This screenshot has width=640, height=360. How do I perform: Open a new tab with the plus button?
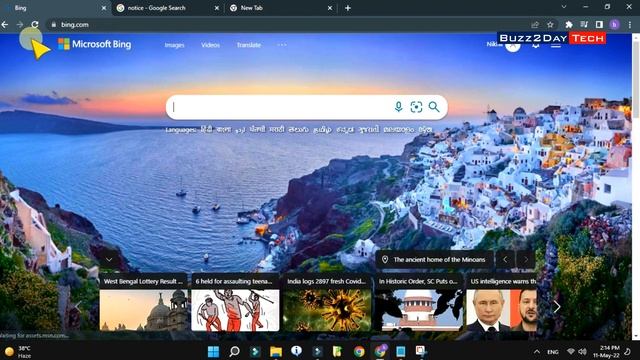coord(348,8)
